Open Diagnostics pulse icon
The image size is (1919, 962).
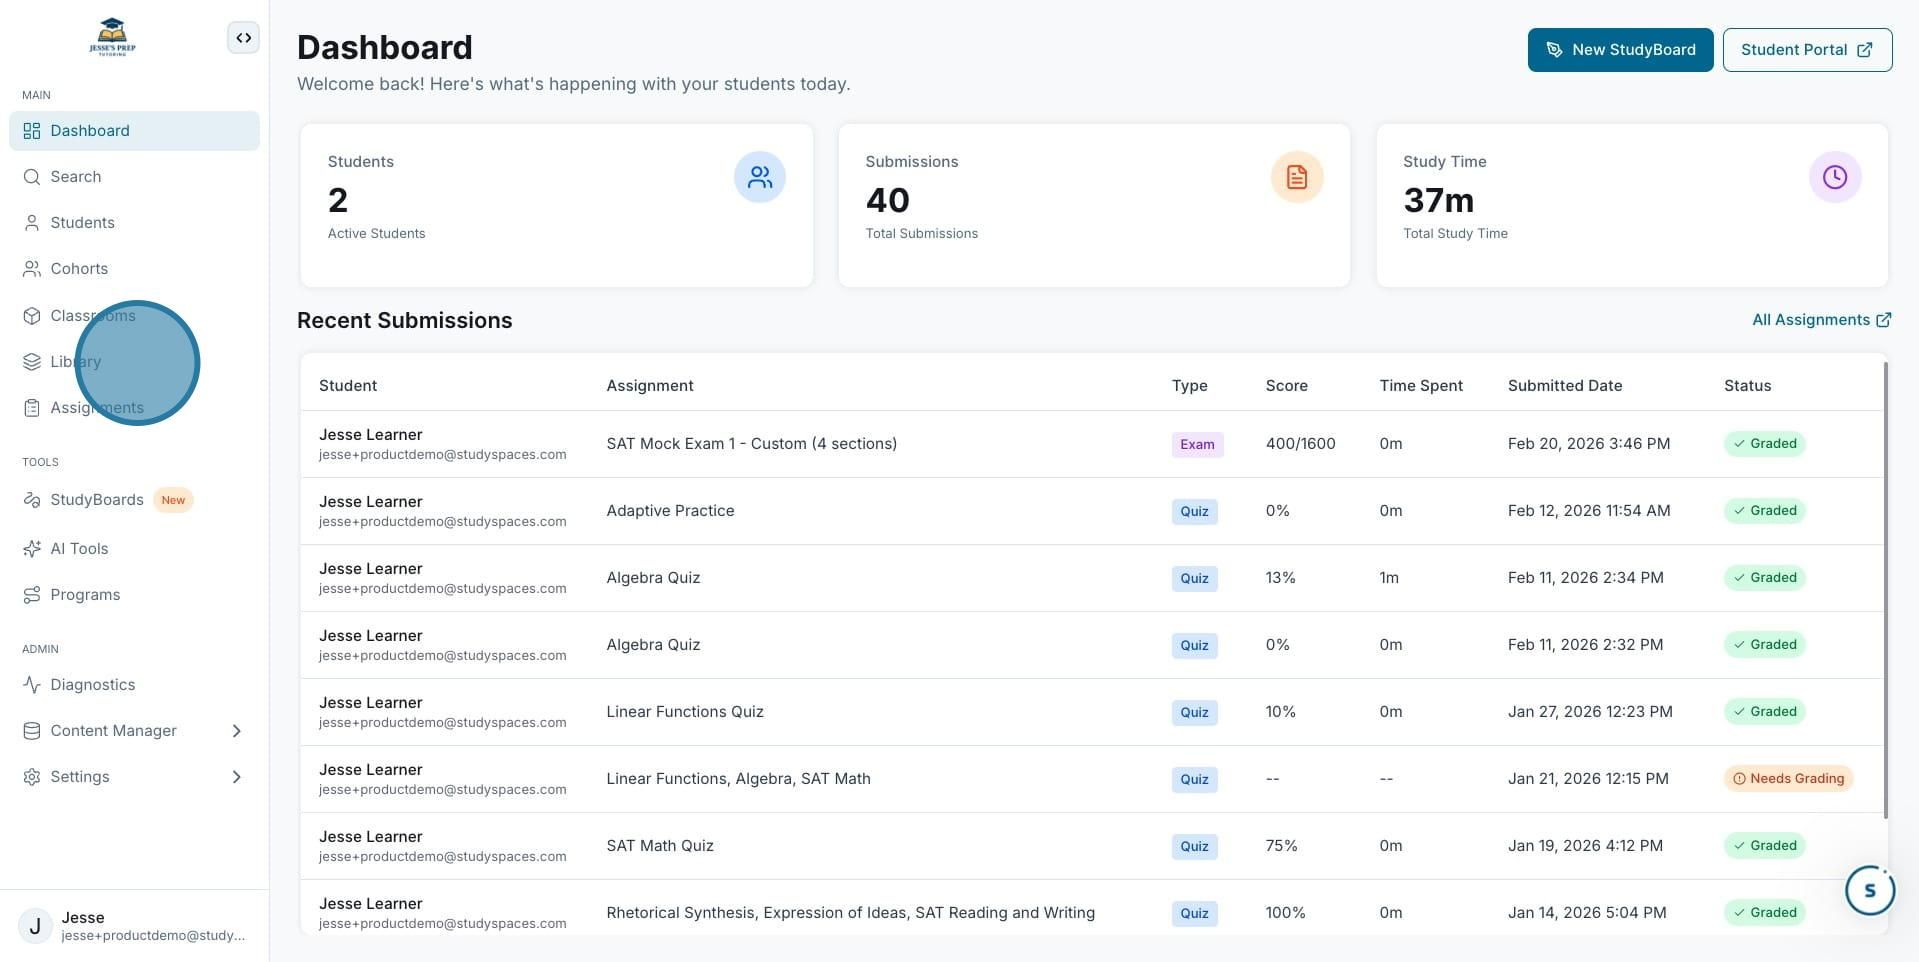(x=32, y=685)
